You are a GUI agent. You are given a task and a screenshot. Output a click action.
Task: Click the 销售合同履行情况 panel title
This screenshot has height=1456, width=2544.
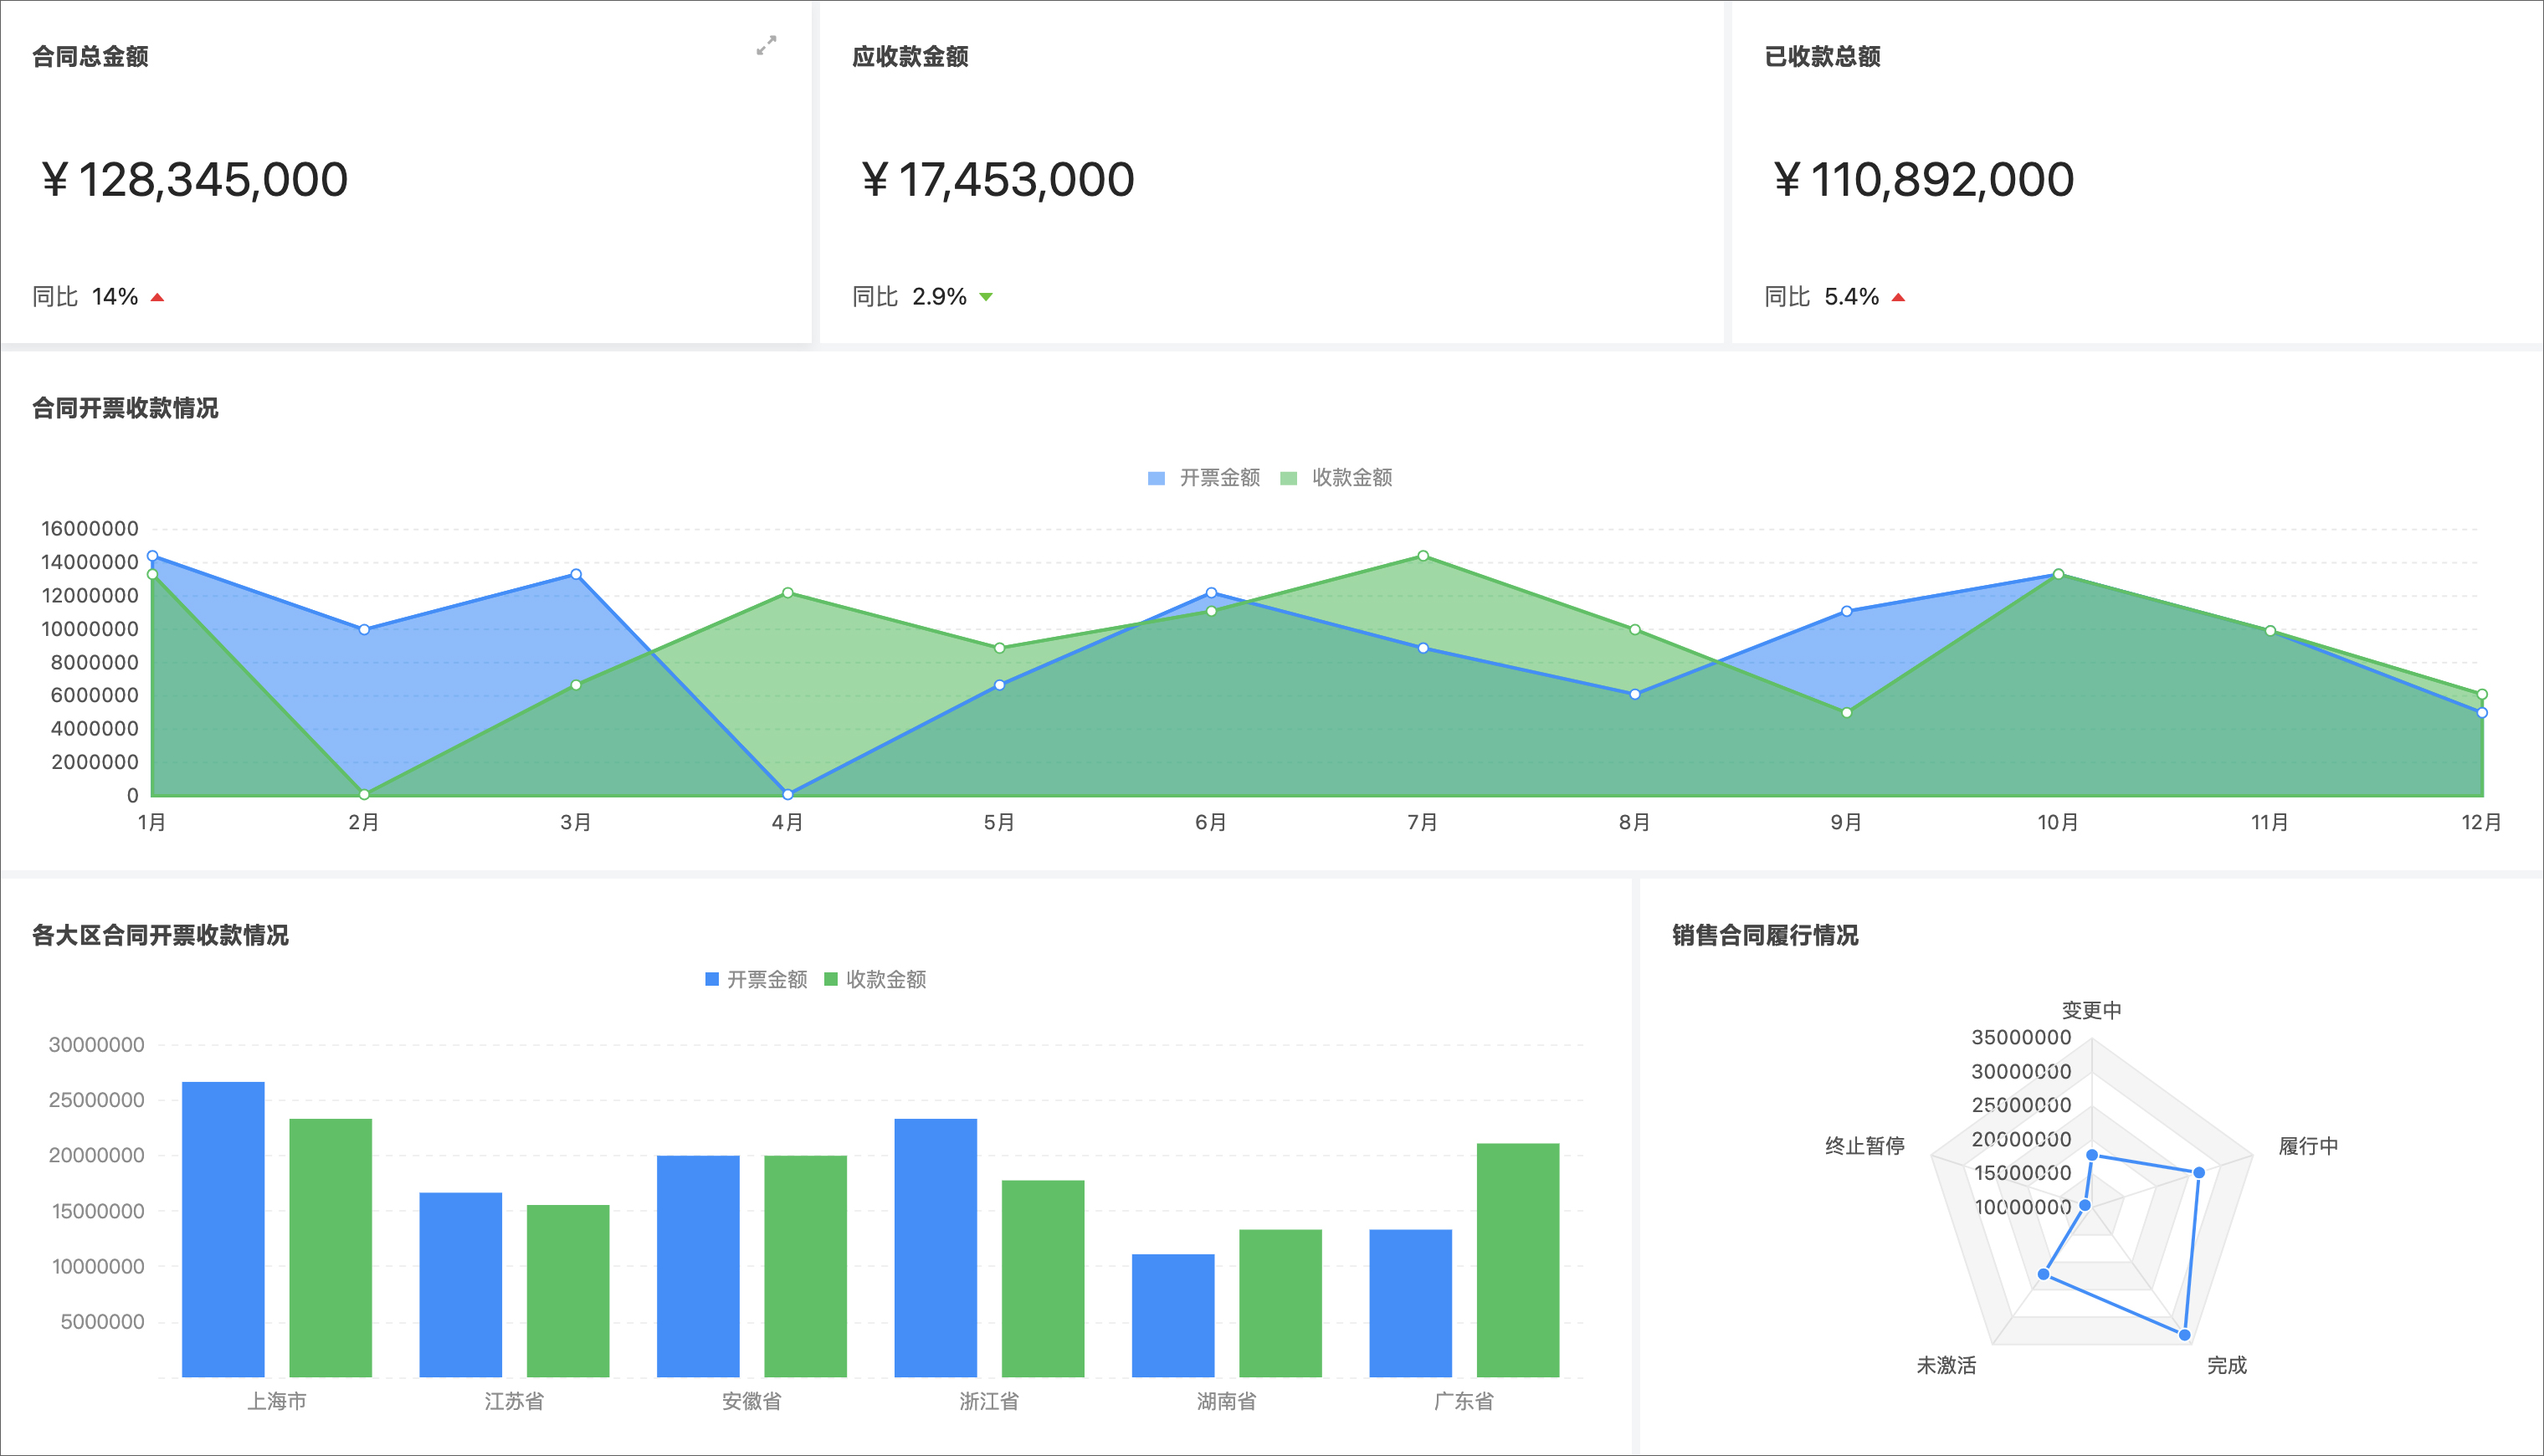[x=1765, y=935]
